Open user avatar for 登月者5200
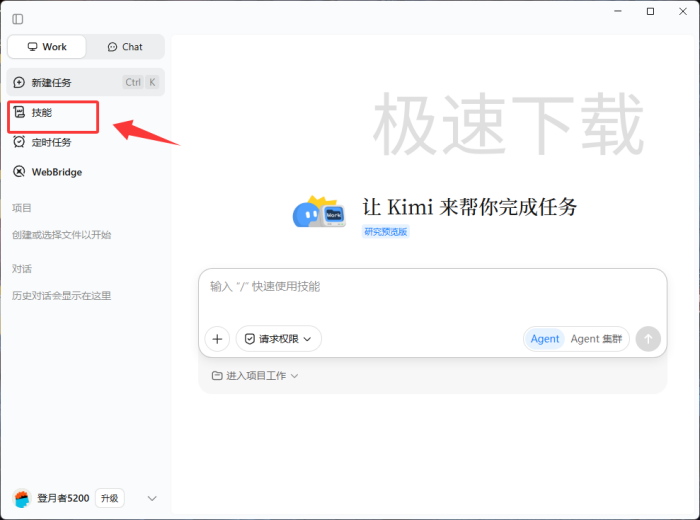700x520 pixels. click(22, 498)
